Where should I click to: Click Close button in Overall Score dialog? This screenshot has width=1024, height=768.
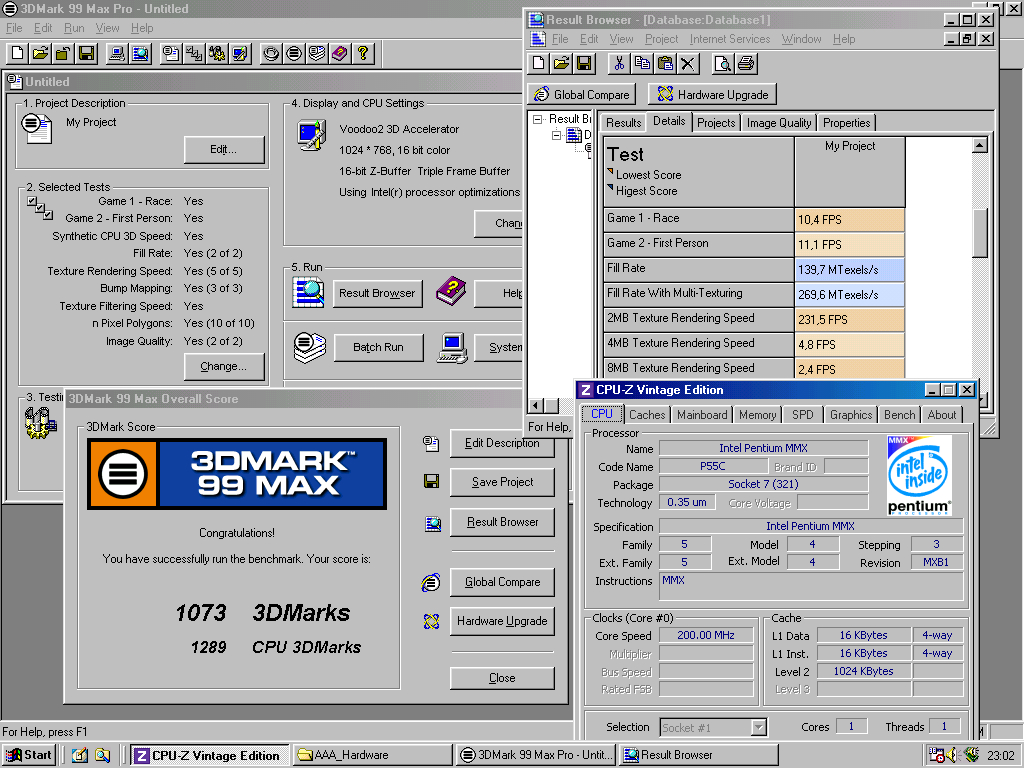502,678
